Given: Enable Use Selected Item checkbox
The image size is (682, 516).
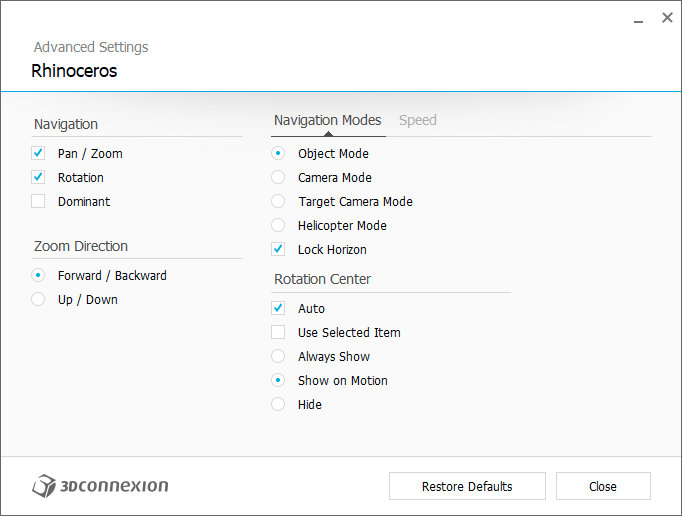Looking at the screenshot, I should point(278,332).
